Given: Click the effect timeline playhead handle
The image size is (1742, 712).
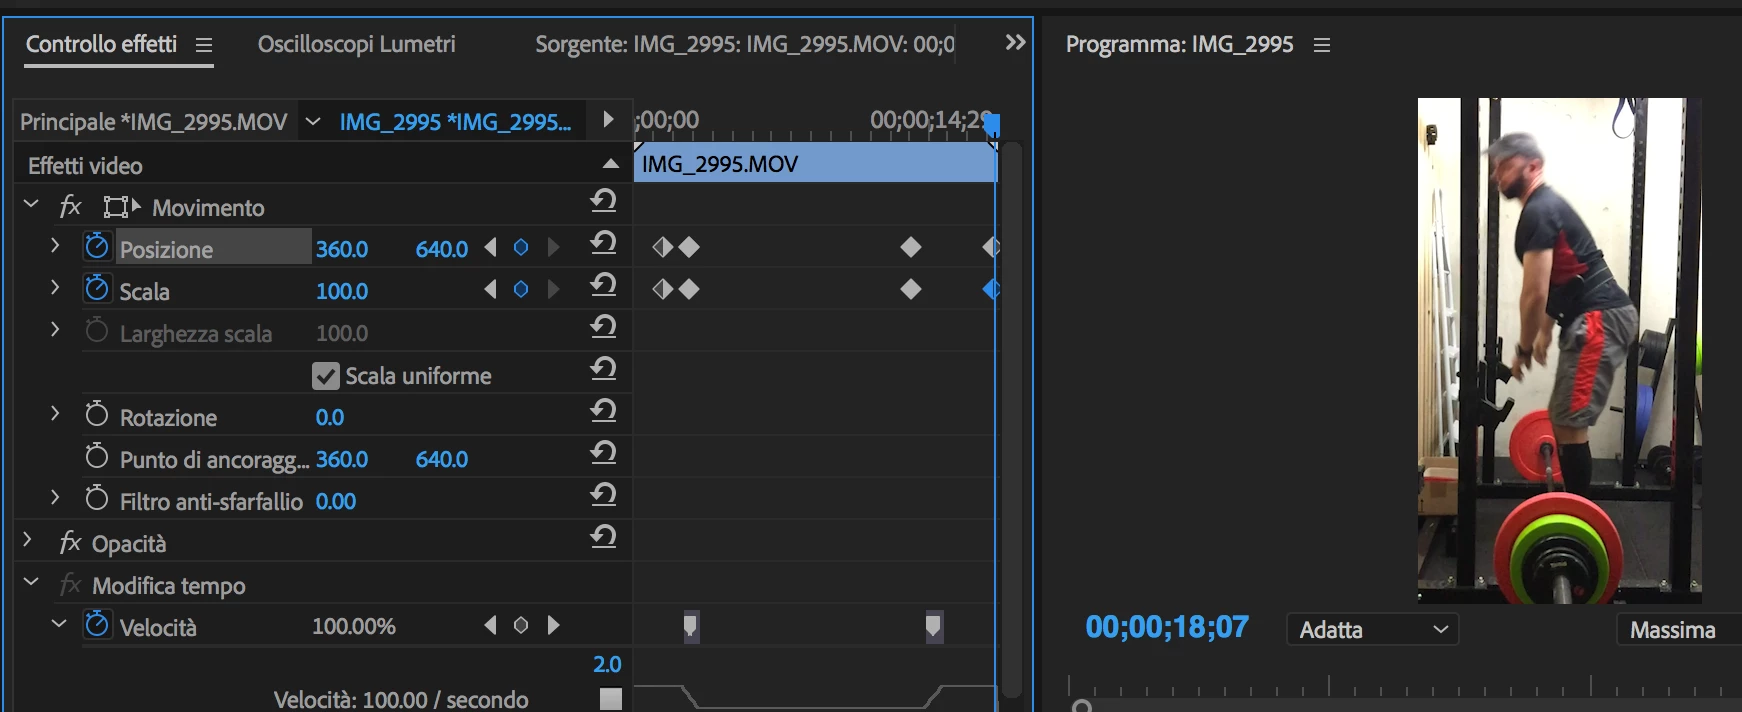Looking at the screenshot, I should 992,125.
